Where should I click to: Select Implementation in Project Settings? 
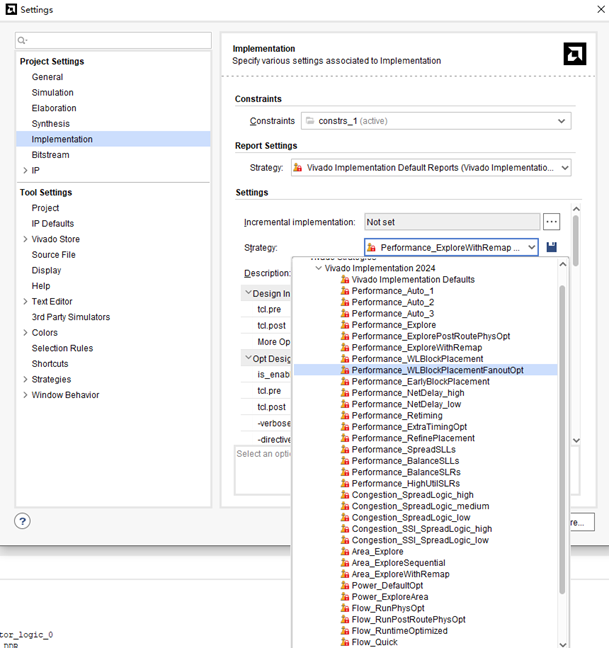point(62,139)
